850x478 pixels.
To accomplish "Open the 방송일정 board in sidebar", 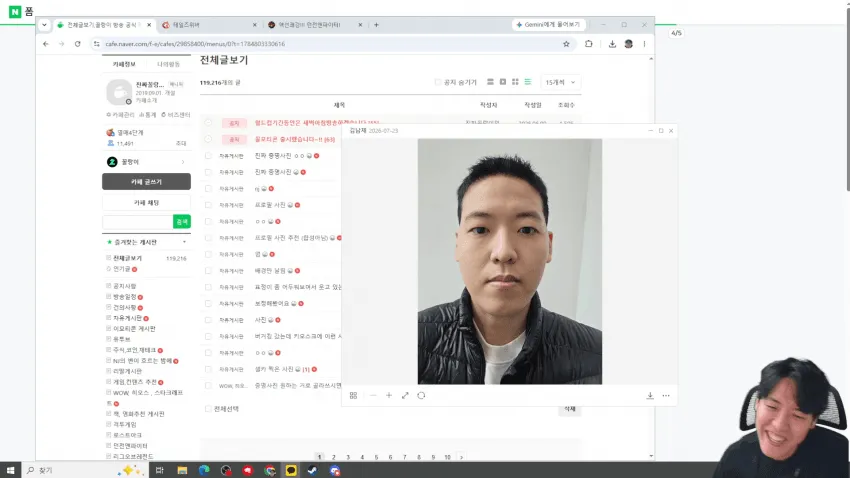I will click(x=124, y=297).
